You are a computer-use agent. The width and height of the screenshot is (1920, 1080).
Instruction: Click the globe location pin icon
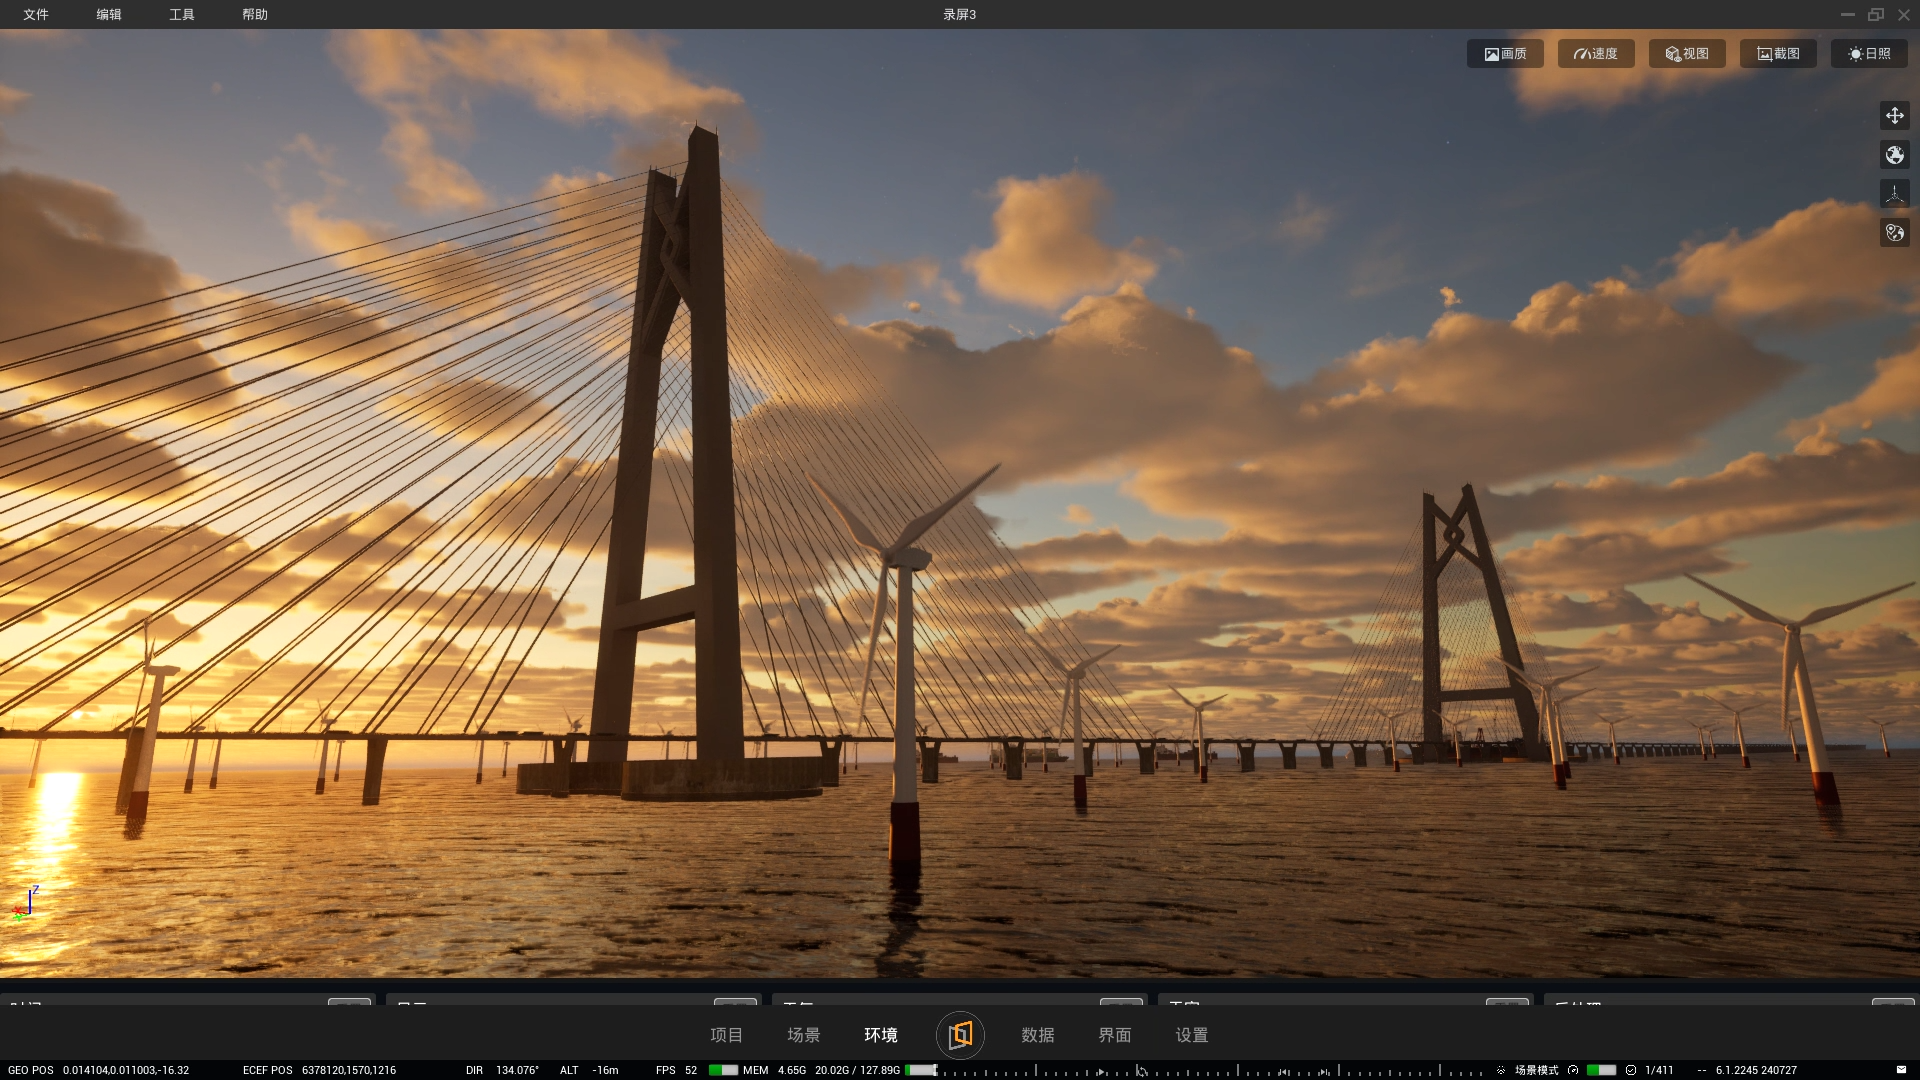pos(1894,233)
